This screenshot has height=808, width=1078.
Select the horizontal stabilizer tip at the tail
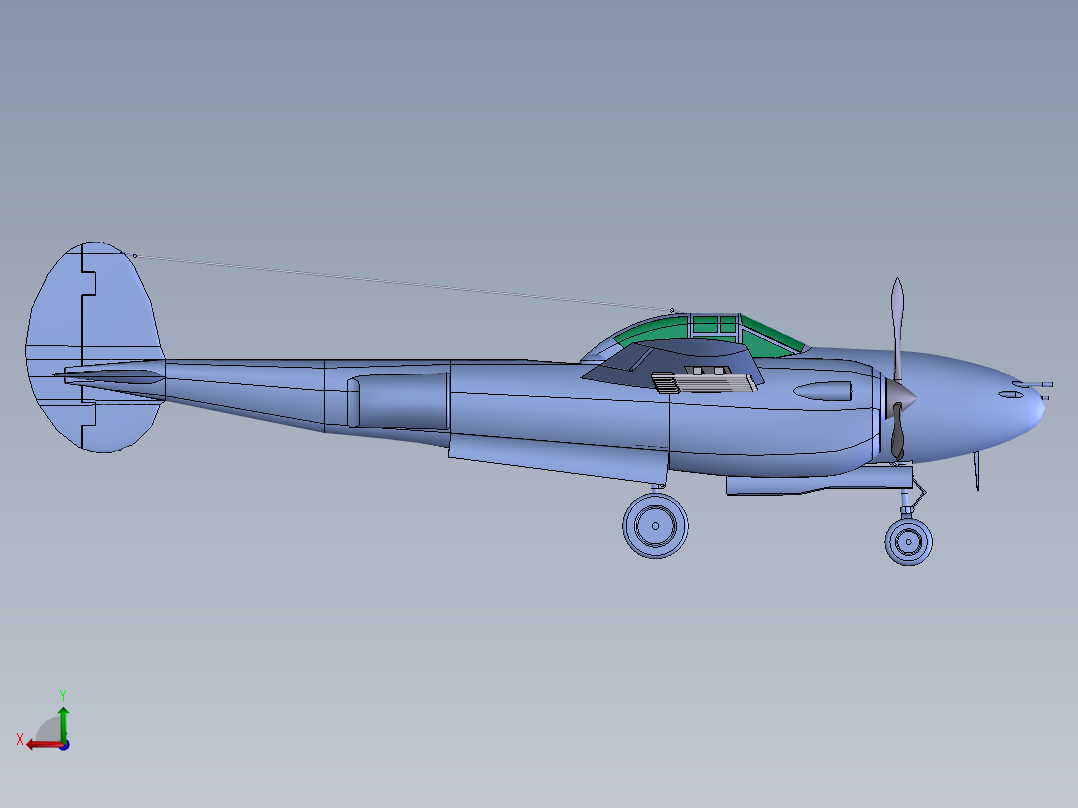110,376
